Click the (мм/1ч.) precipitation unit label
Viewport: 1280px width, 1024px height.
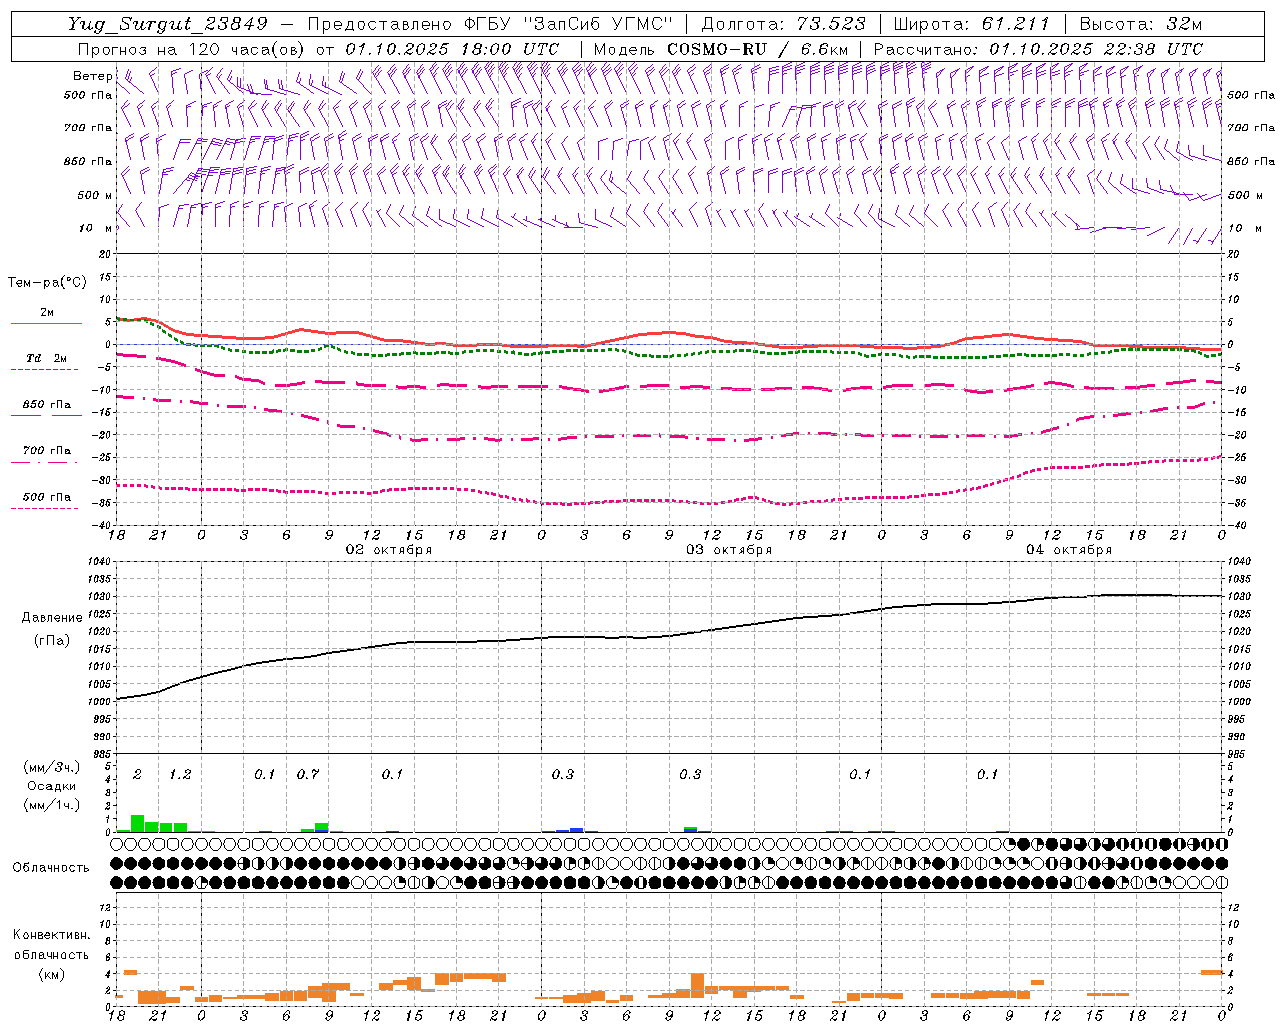coord(51,805)
